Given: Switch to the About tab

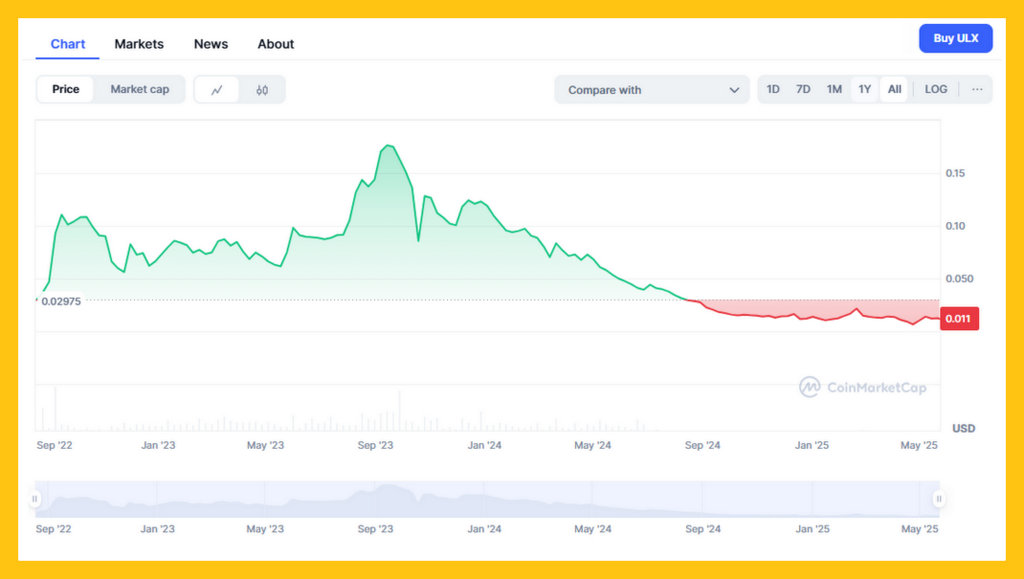Looking at the screenshot, I should tap(276, 44).
